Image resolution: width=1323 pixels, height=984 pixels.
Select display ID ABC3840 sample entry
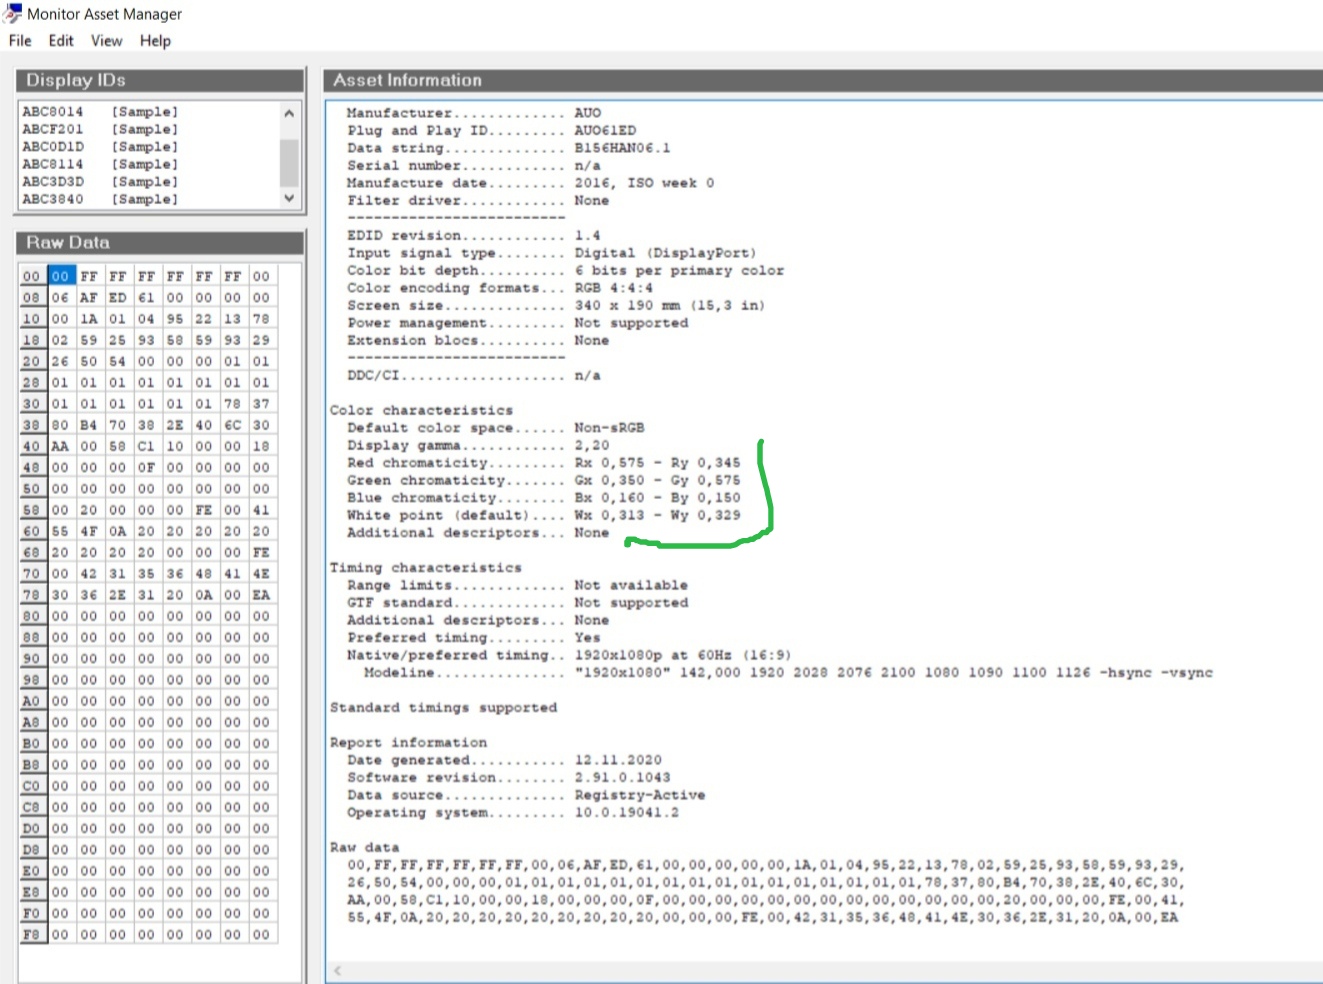100,199
